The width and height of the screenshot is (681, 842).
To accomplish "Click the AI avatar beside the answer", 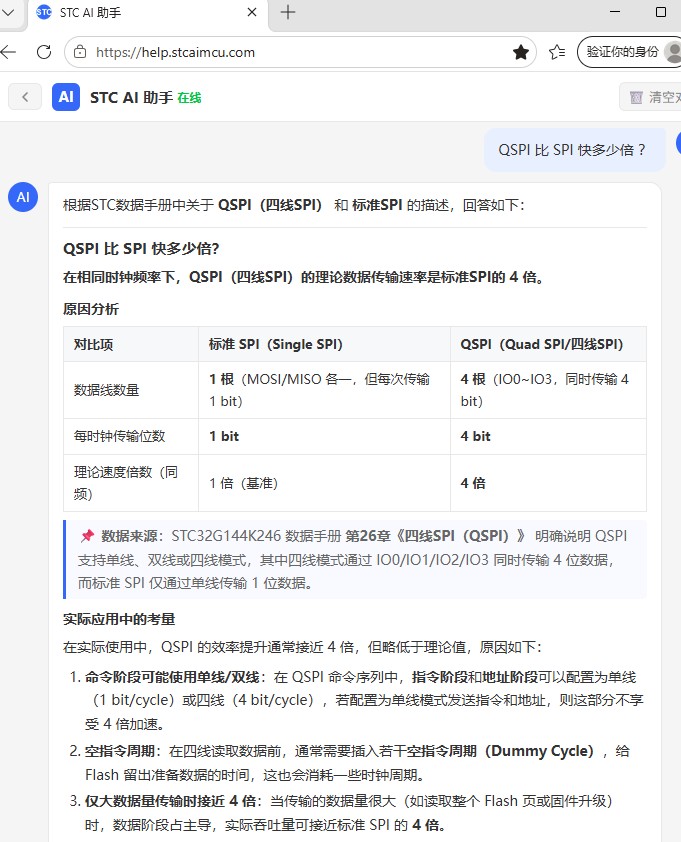I will tap(23, 197).
